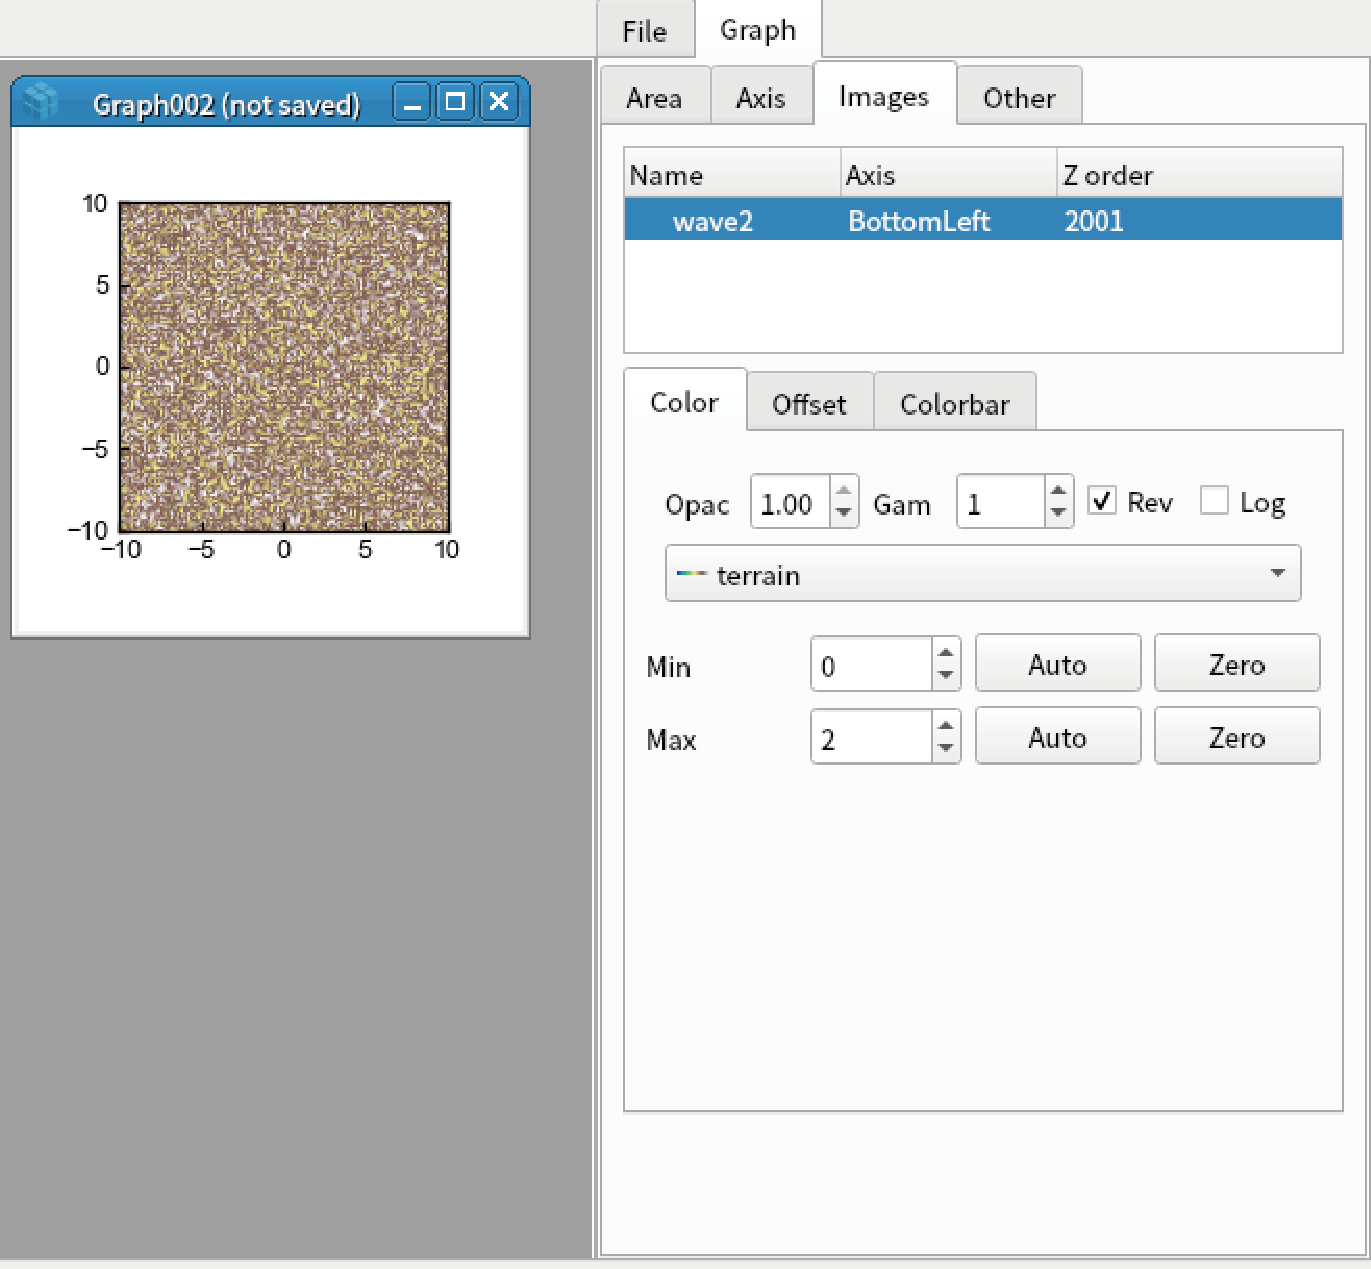Decrease the Max value with down arrow
Viewport: 1371px width, 1269px height.
click(945, 749)
